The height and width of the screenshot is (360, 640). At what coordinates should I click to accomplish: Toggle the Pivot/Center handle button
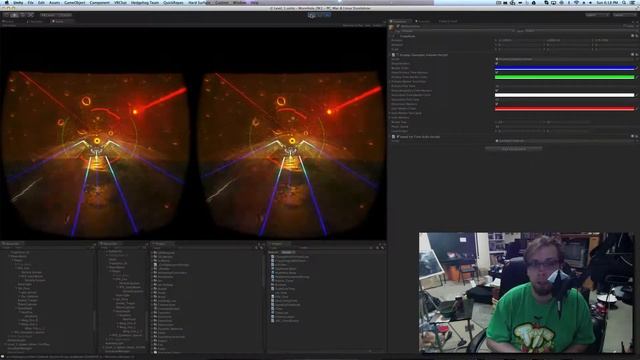(47, 15)
